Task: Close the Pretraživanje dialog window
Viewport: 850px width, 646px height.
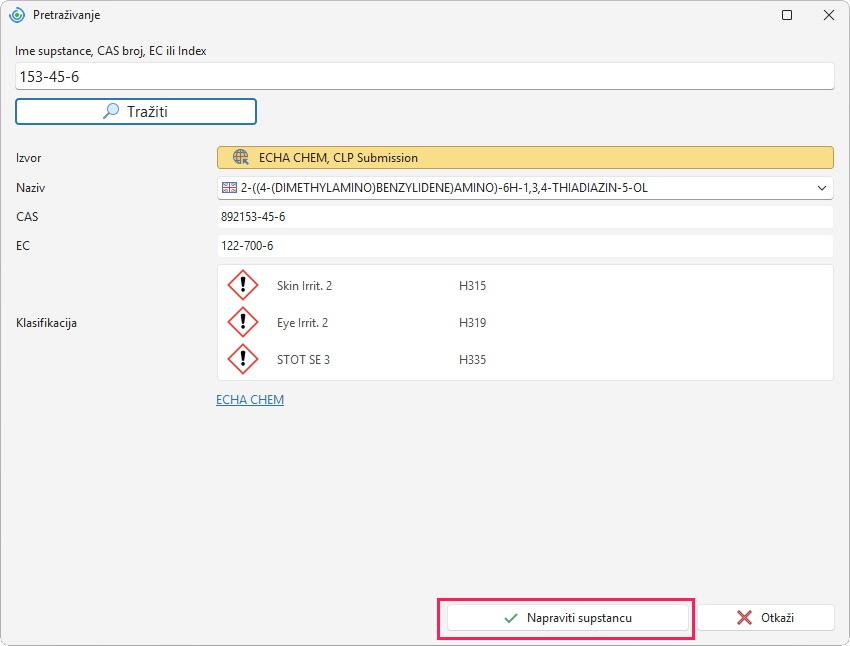Action: pyautogui.click(x=829, y=15)
